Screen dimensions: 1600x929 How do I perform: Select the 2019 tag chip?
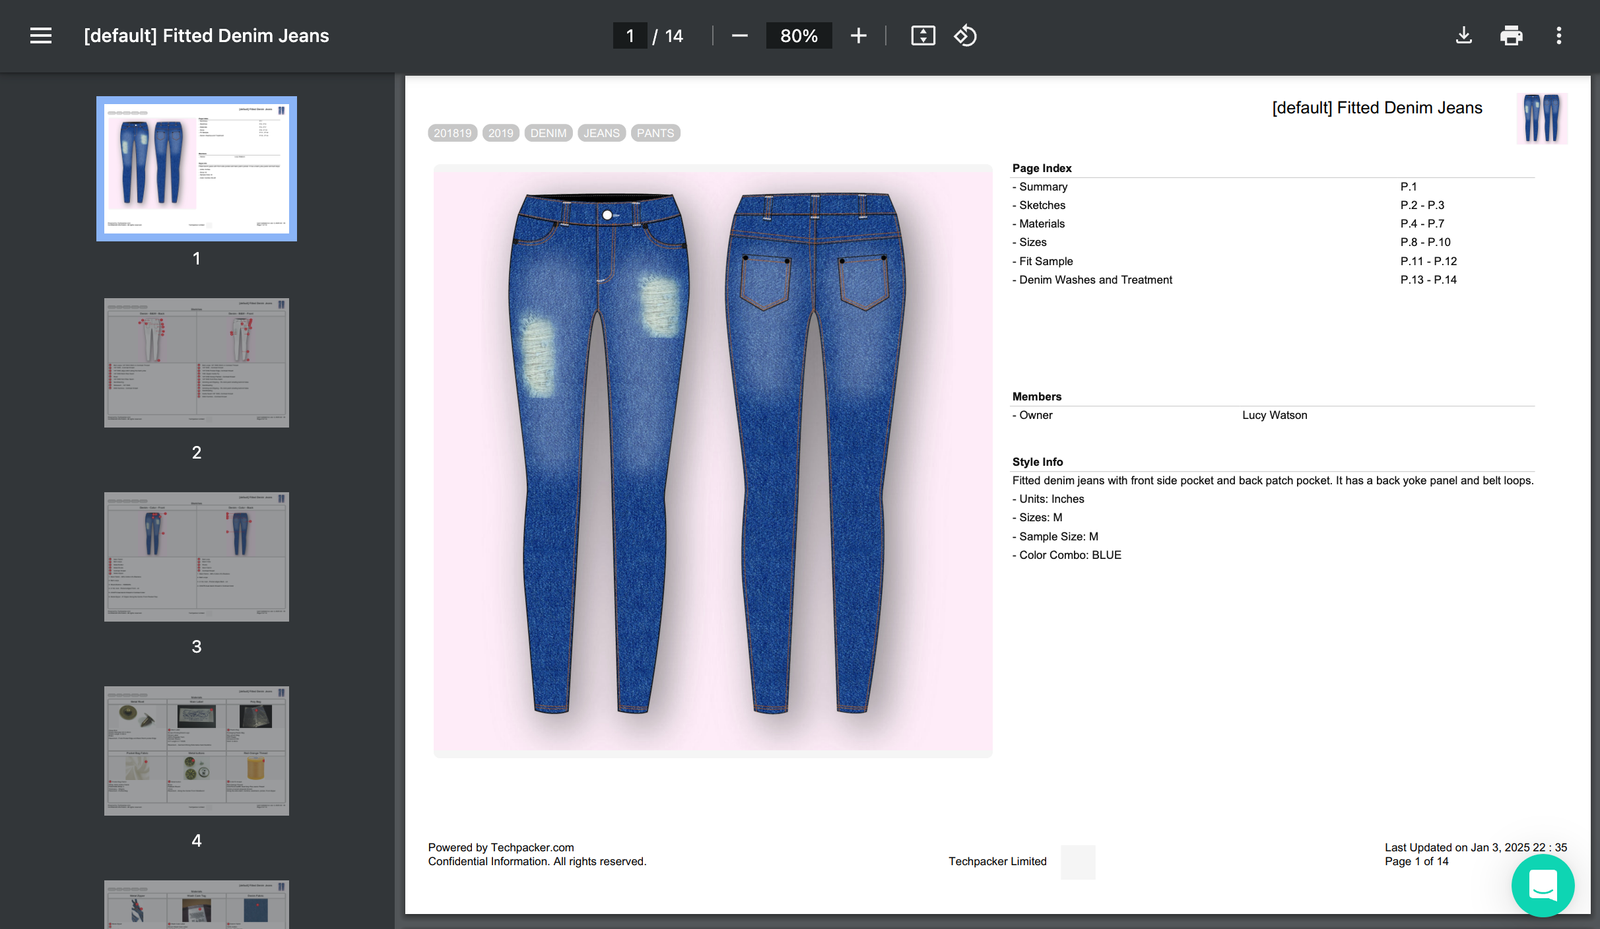(500, 132)
